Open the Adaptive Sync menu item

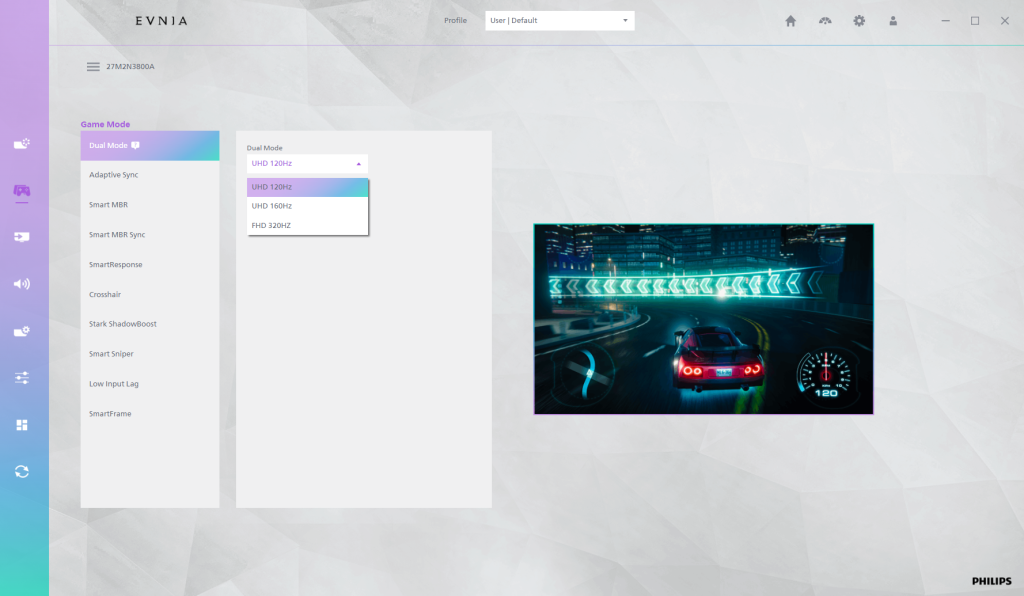114,175
